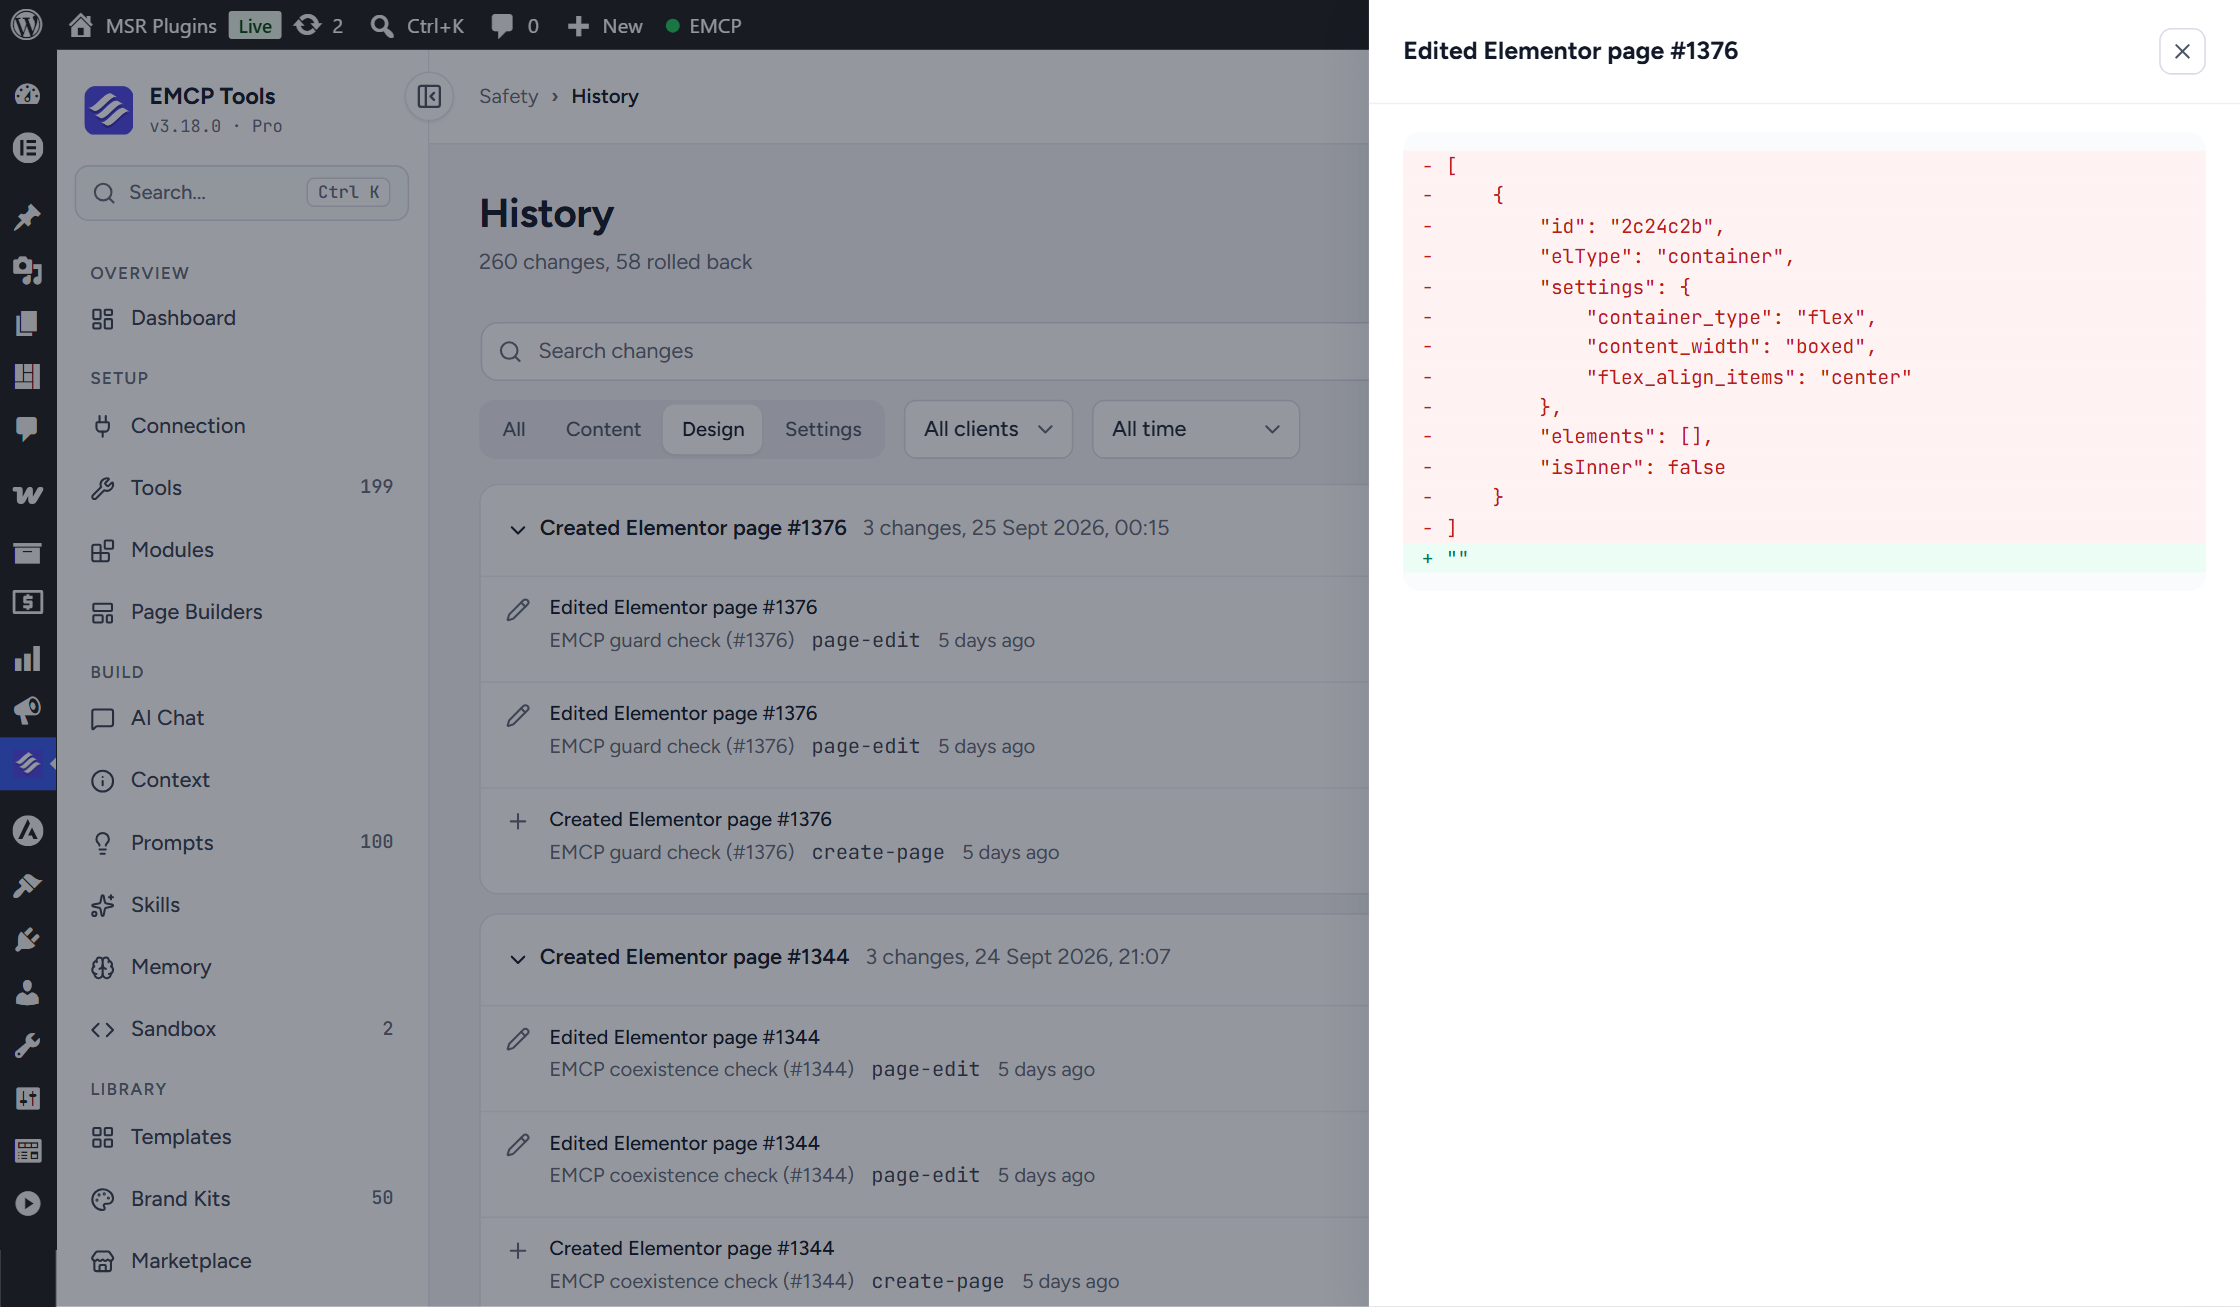2240x1307 pixels.
Task: Select the Design filter tab
Action: tap(713, 429)
